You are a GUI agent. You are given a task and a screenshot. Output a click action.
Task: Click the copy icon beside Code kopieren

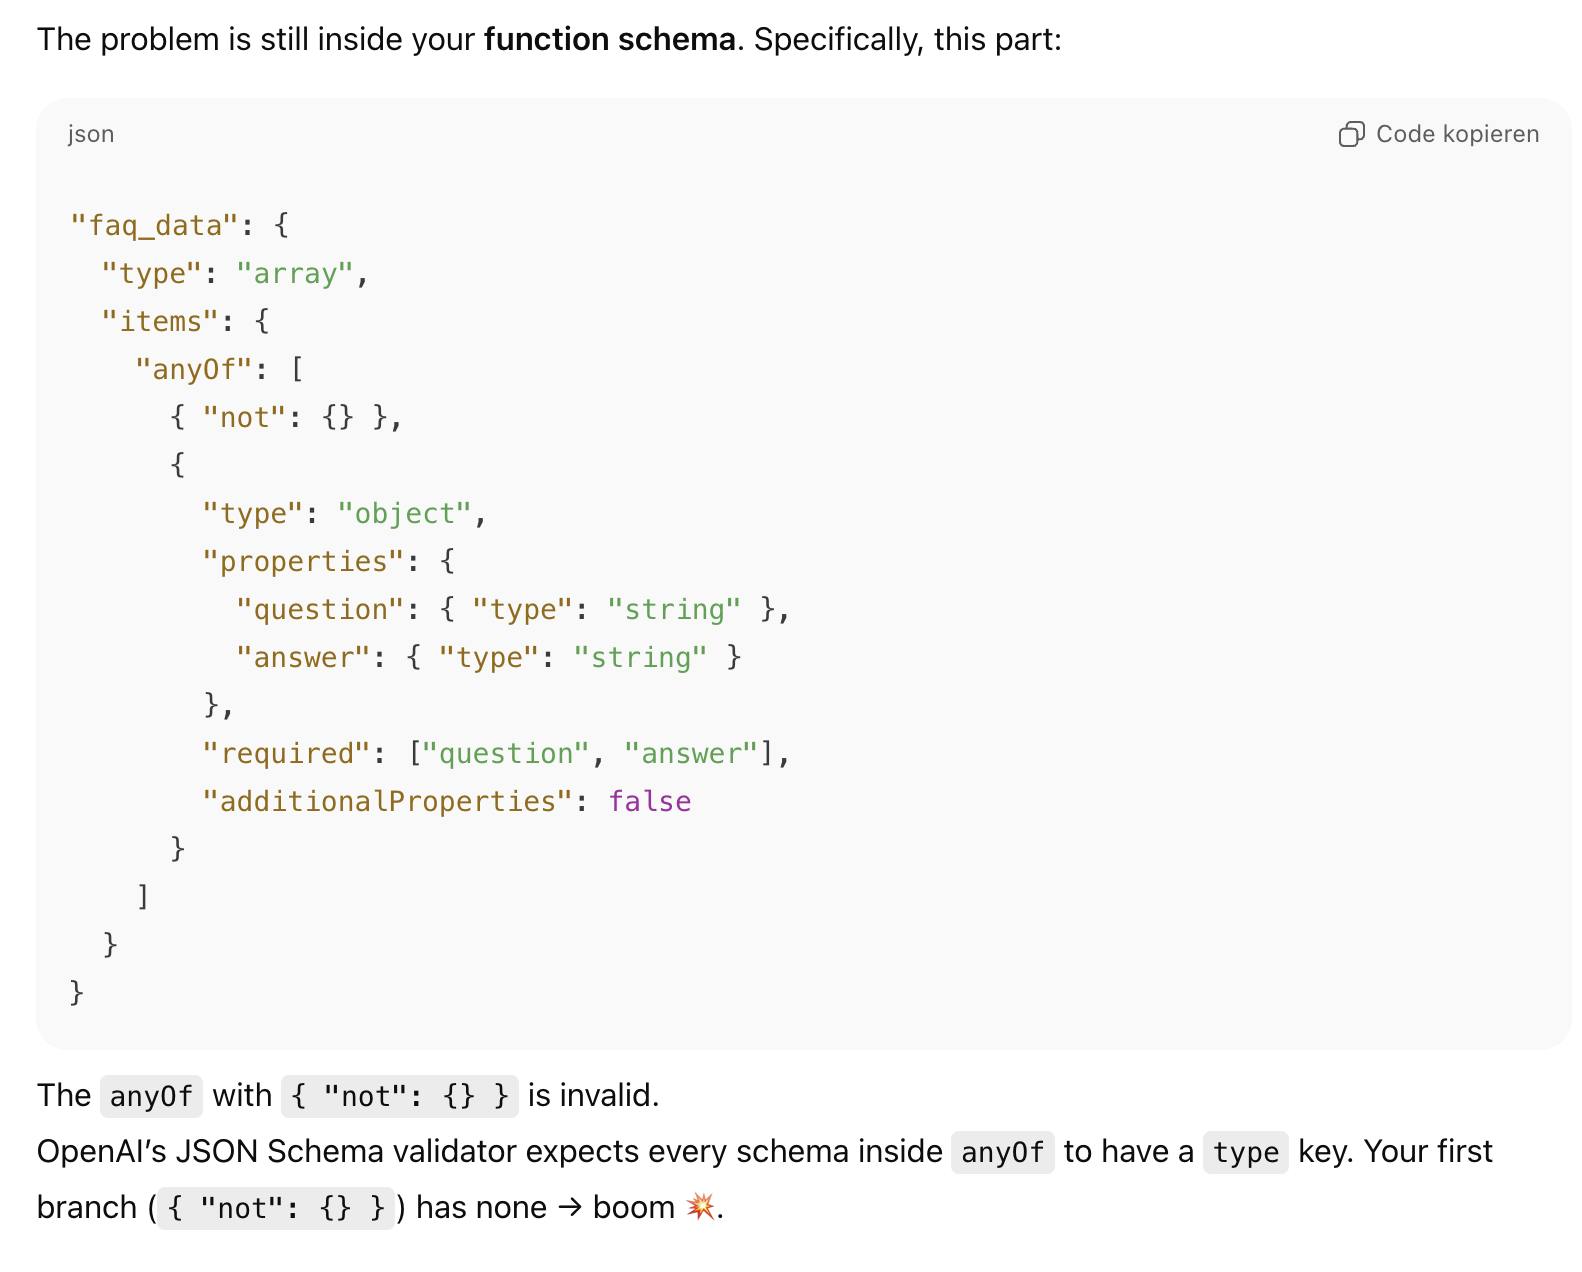point(1351,134)
